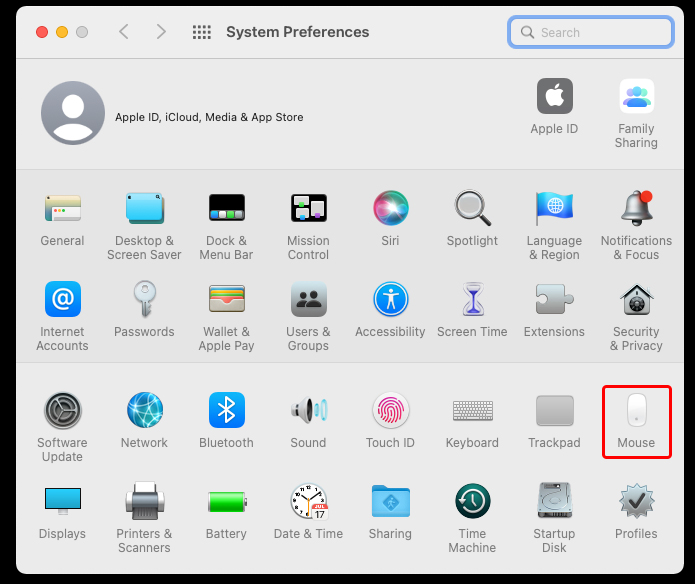This screenshot has width=695, height=584.
Task: Click the forward navigation arrow
Action: click(161, 32)
